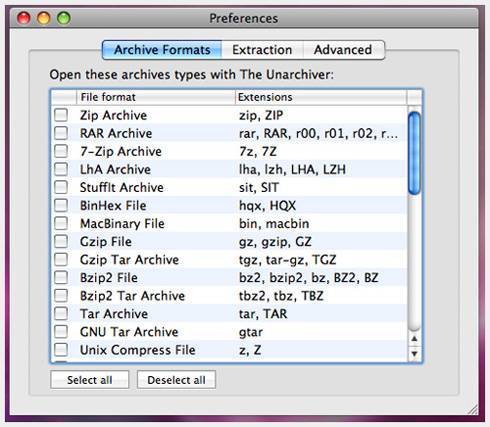Select the 'LhA Archive' row text

(115, 169)
